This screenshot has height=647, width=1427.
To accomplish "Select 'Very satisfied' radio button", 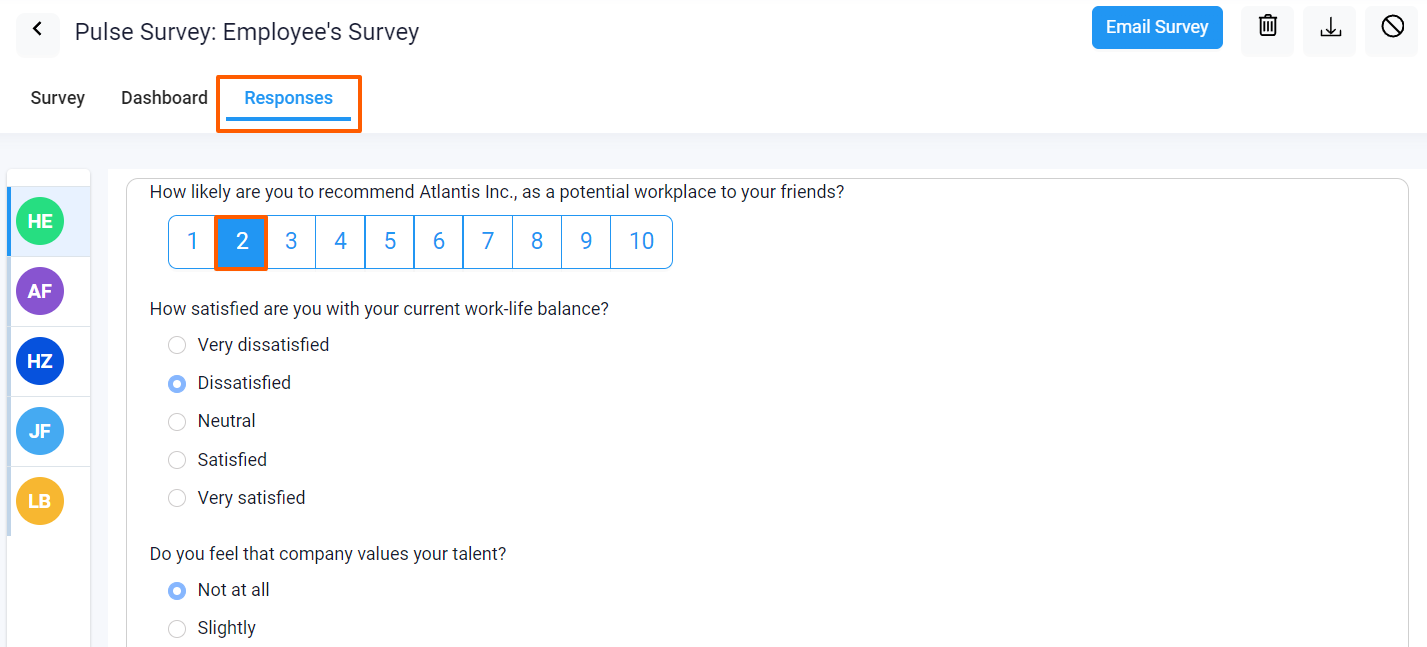I will coord(177,497).
